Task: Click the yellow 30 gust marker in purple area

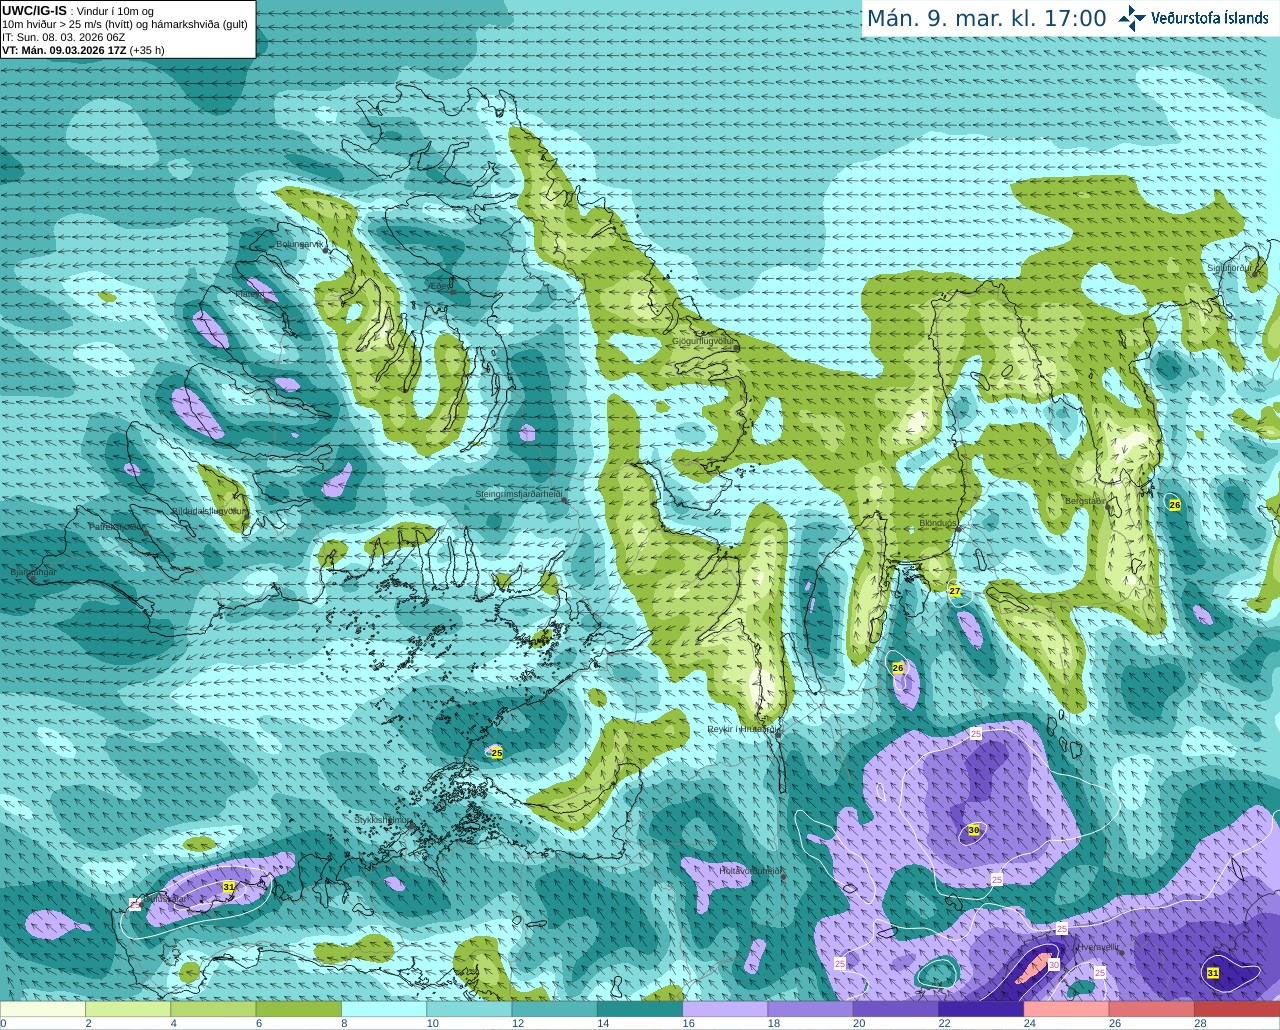Action: [x=974, y=830]
